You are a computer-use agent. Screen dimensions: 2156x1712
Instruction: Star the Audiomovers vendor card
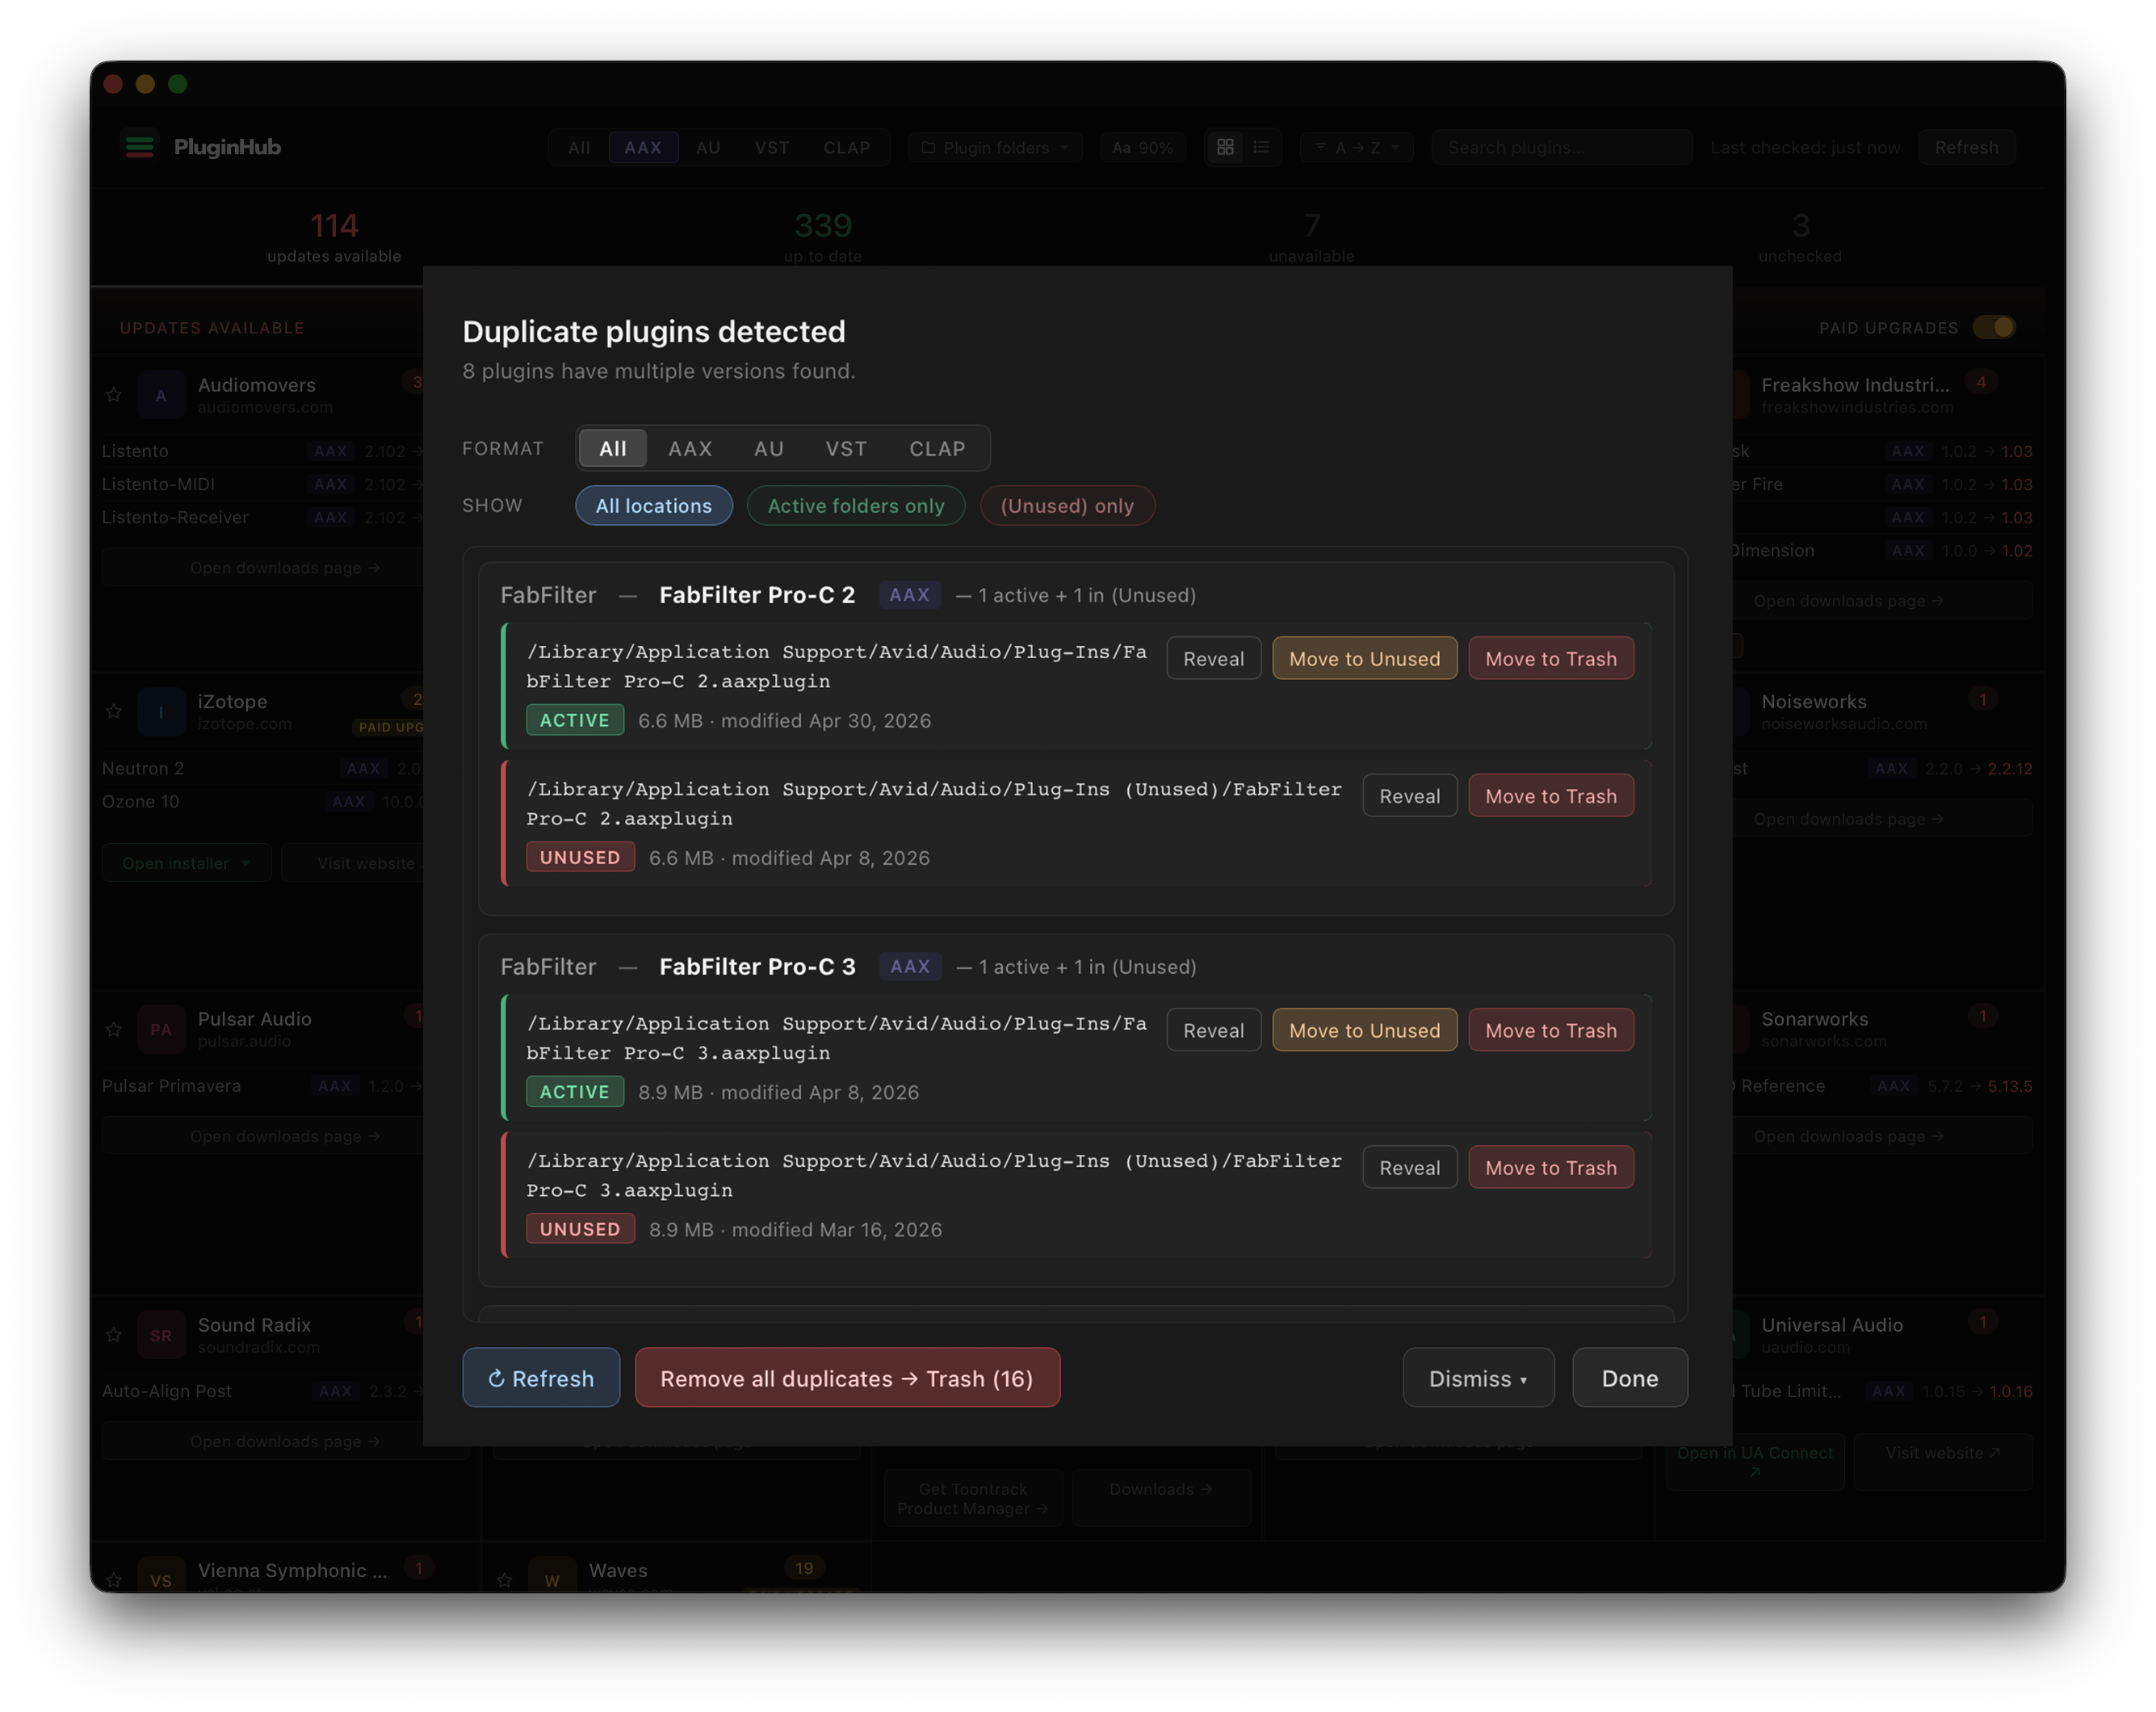[x=114, y=395]
